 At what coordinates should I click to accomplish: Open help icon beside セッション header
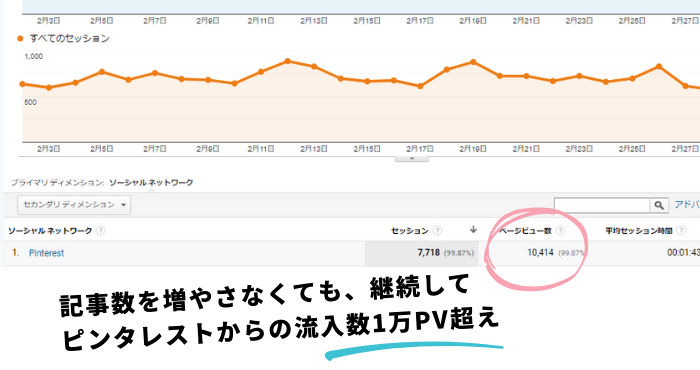(x=438, y=231)
